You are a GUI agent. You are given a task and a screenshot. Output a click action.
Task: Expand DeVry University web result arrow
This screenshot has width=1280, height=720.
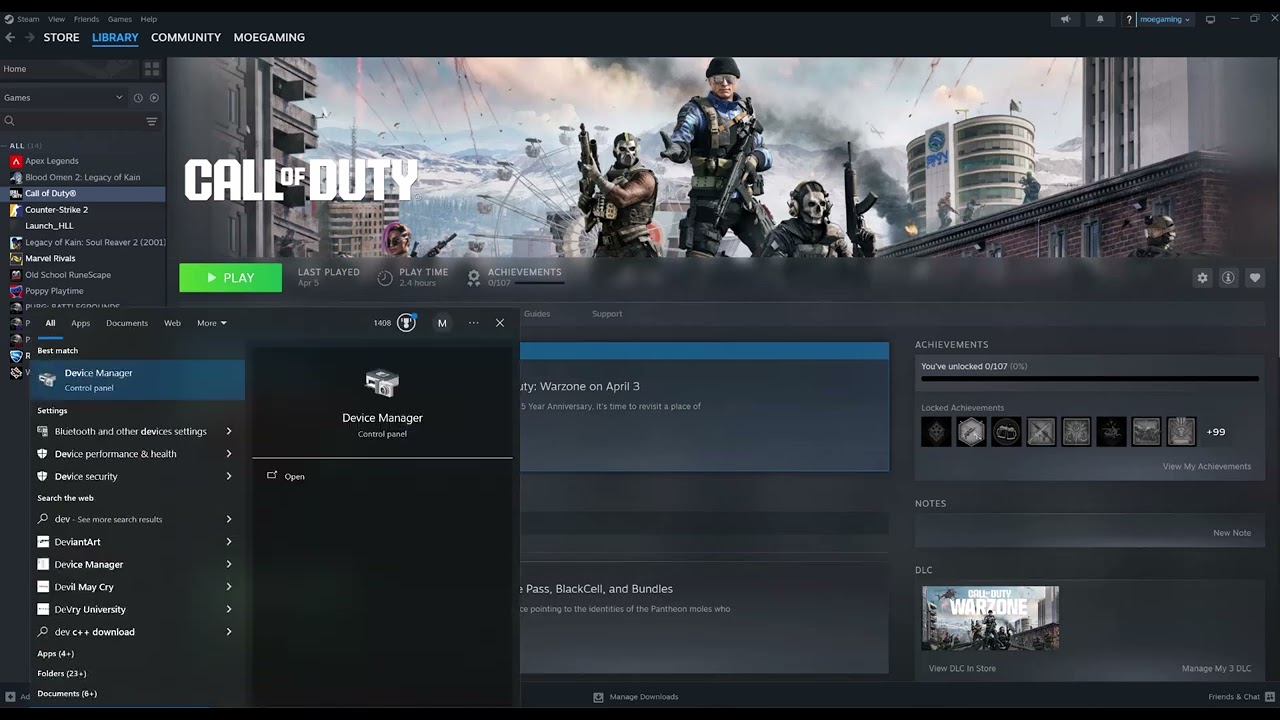click(229, 610)
